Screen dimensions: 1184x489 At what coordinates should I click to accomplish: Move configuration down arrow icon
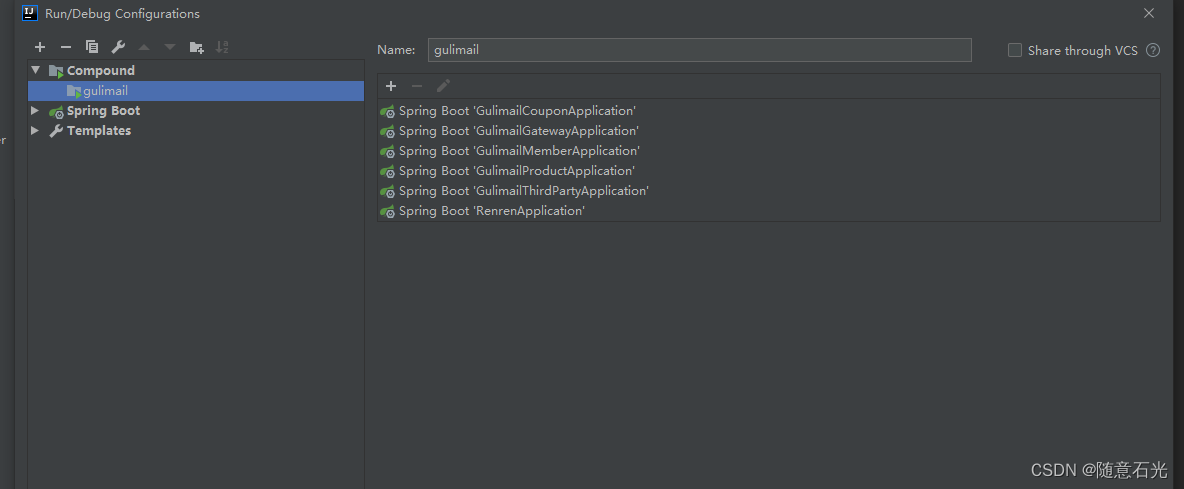(170, 48)
